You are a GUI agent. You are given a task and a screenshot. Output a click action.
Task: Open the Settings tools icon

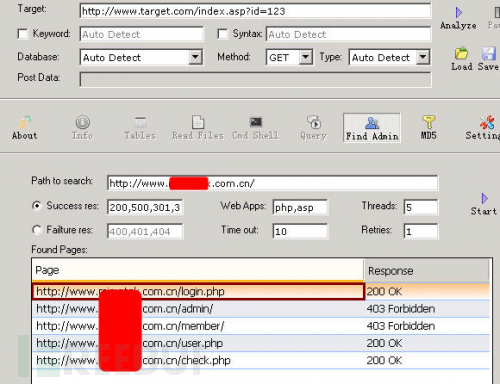(x=487, y=122)
